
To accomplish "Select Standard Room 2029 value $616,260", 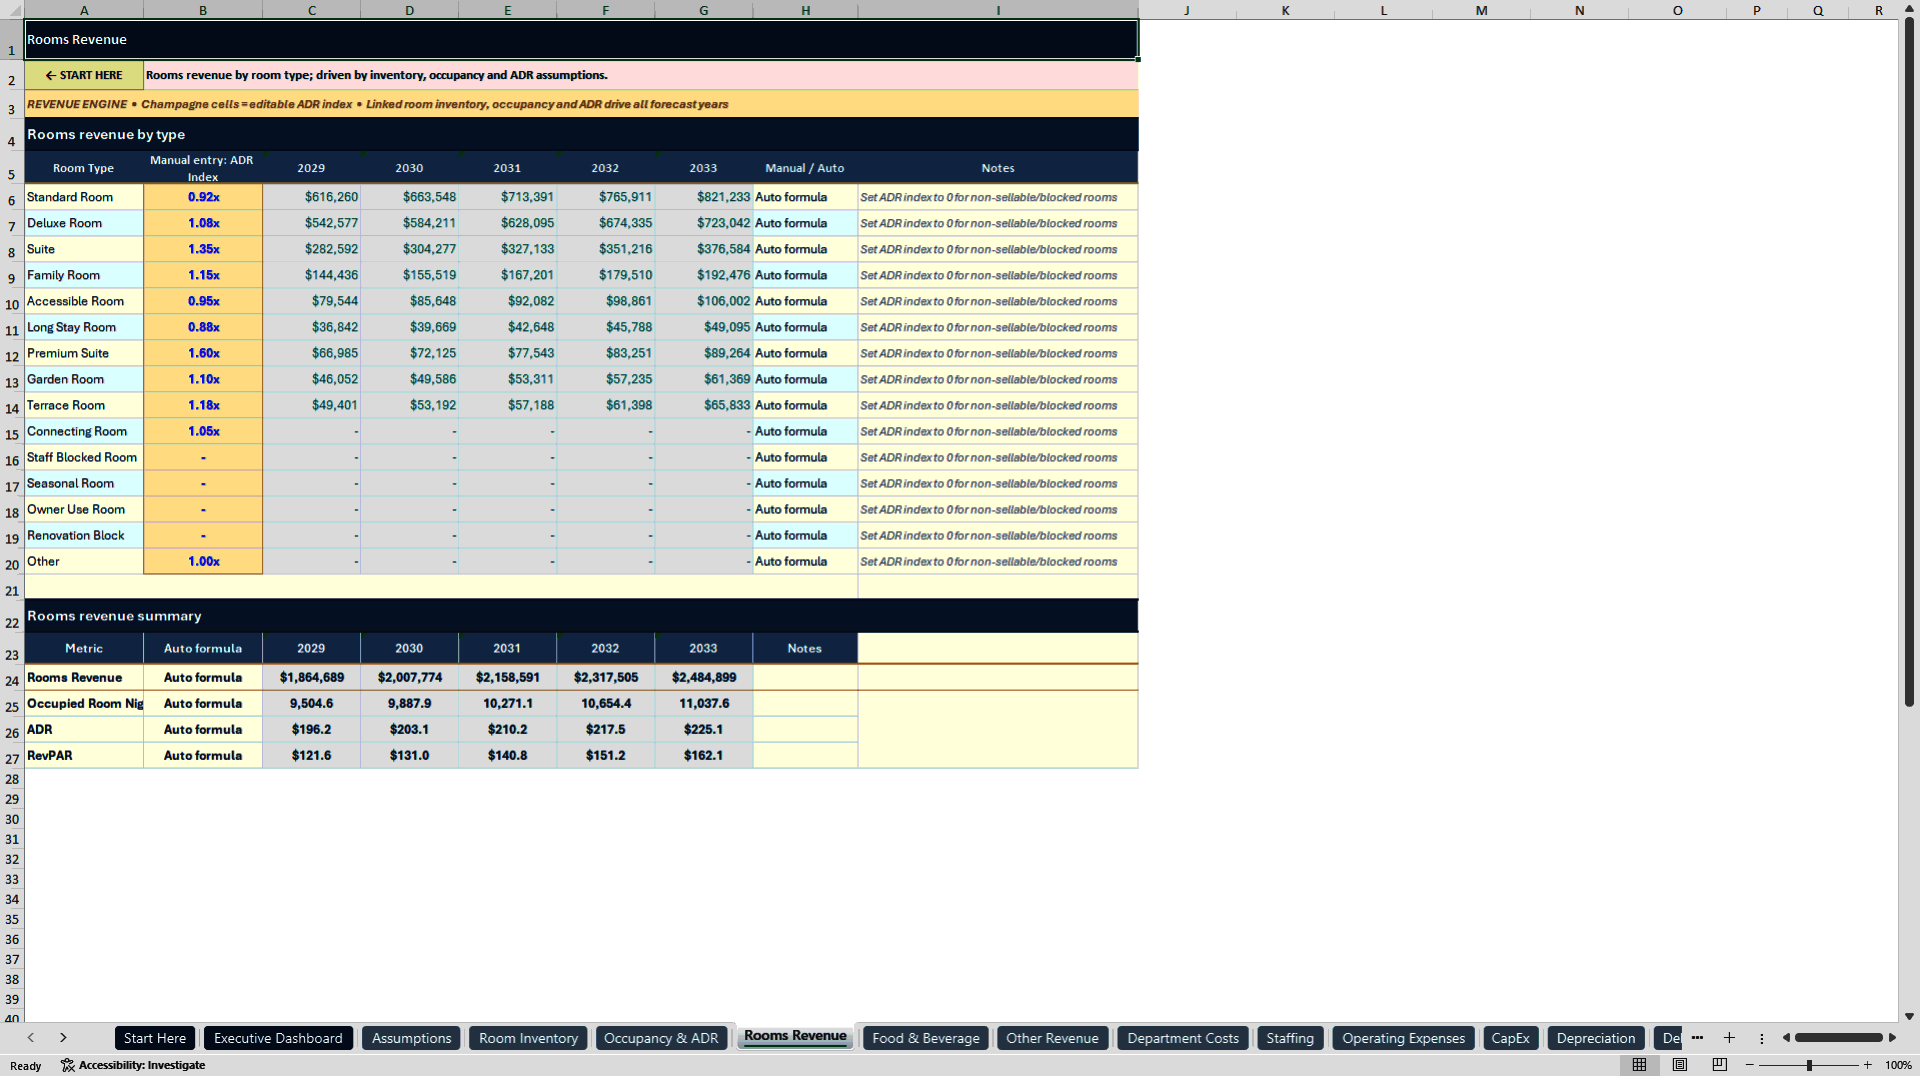I will tap(311, 197).
